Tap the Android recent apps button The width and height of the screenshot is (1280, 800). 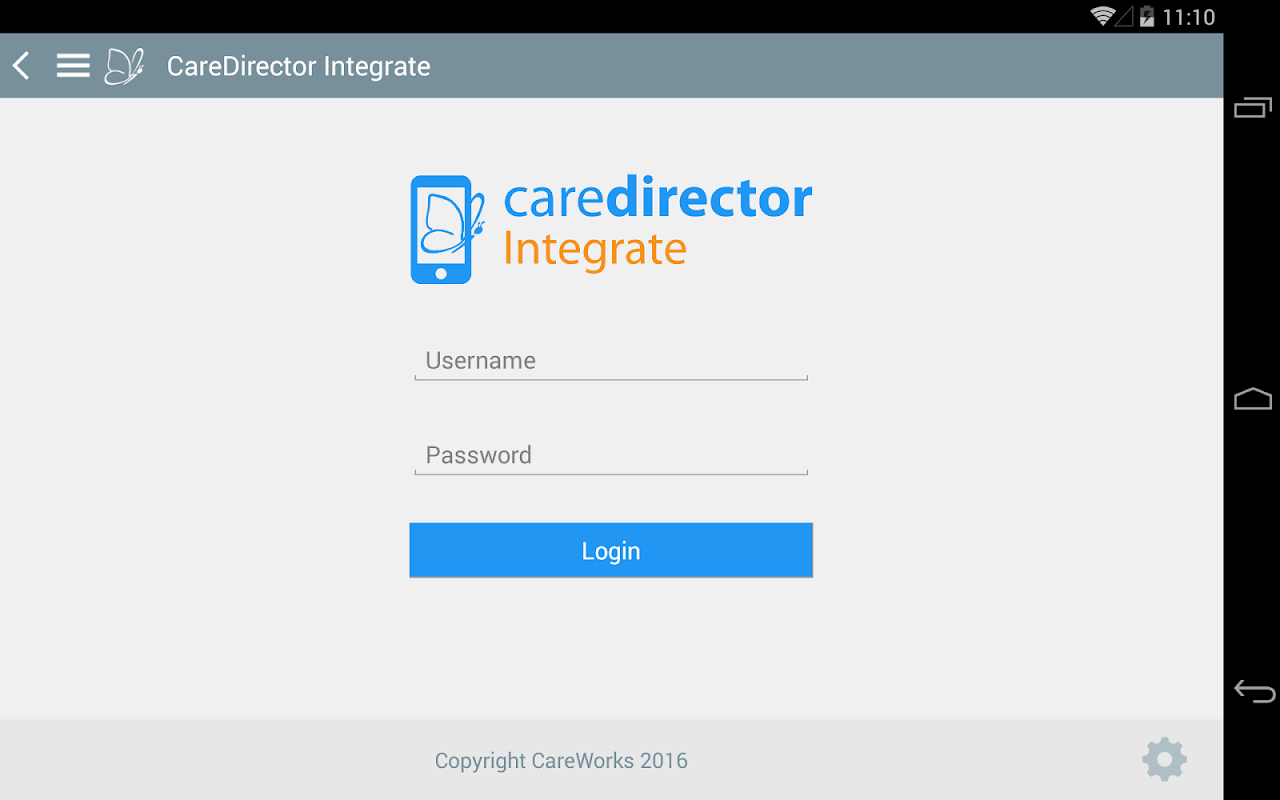coord(1253,107)
